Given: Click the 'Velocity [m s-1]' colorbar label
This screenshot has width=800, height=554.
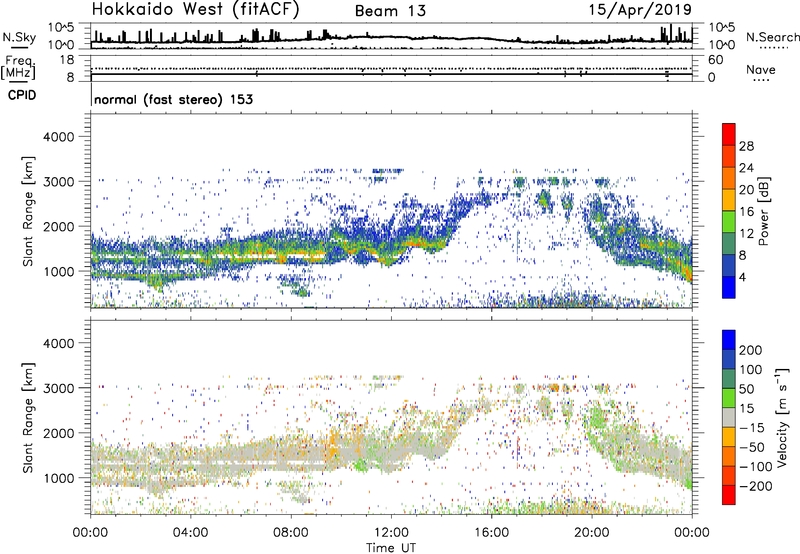Looking at the screenshot, I should pyautogui.click(x=781, y=417).
